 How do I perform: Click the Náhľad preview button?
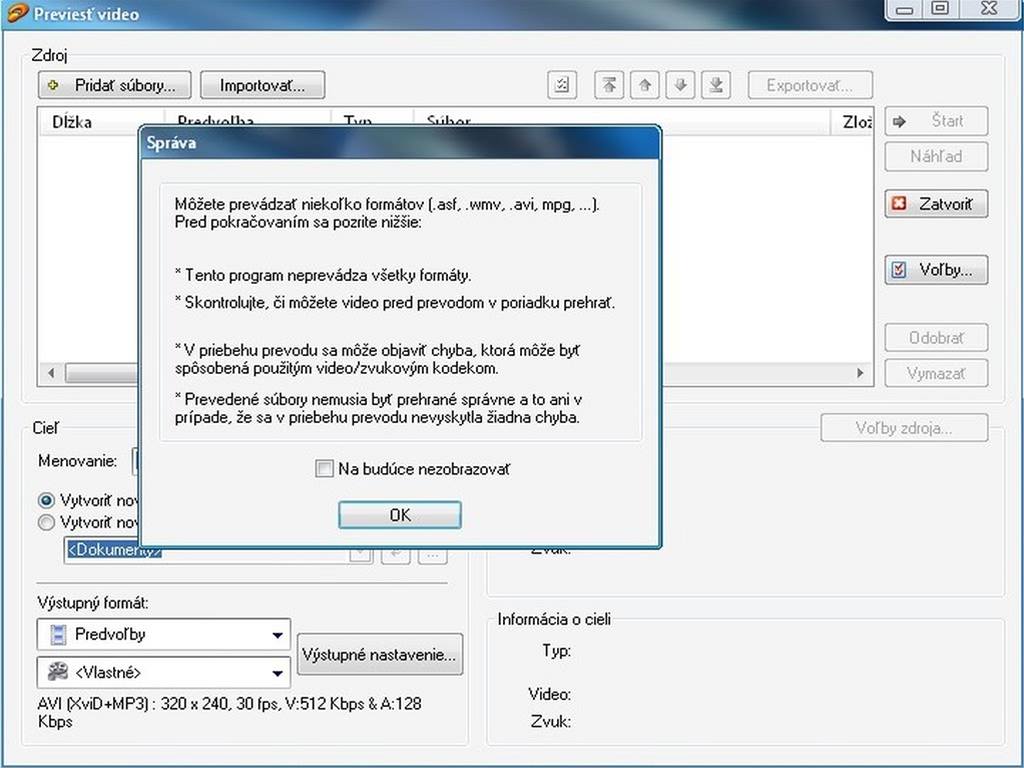[x=936, y=157]
